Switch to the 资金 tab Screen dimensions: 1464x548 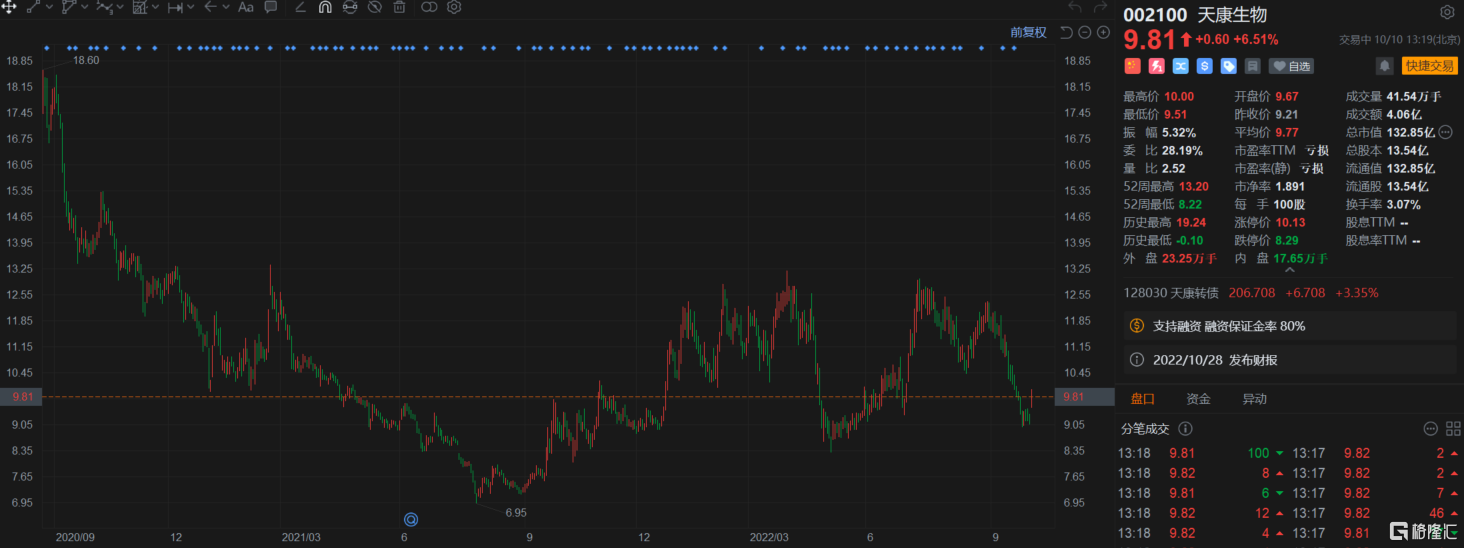click(1198, 399)
